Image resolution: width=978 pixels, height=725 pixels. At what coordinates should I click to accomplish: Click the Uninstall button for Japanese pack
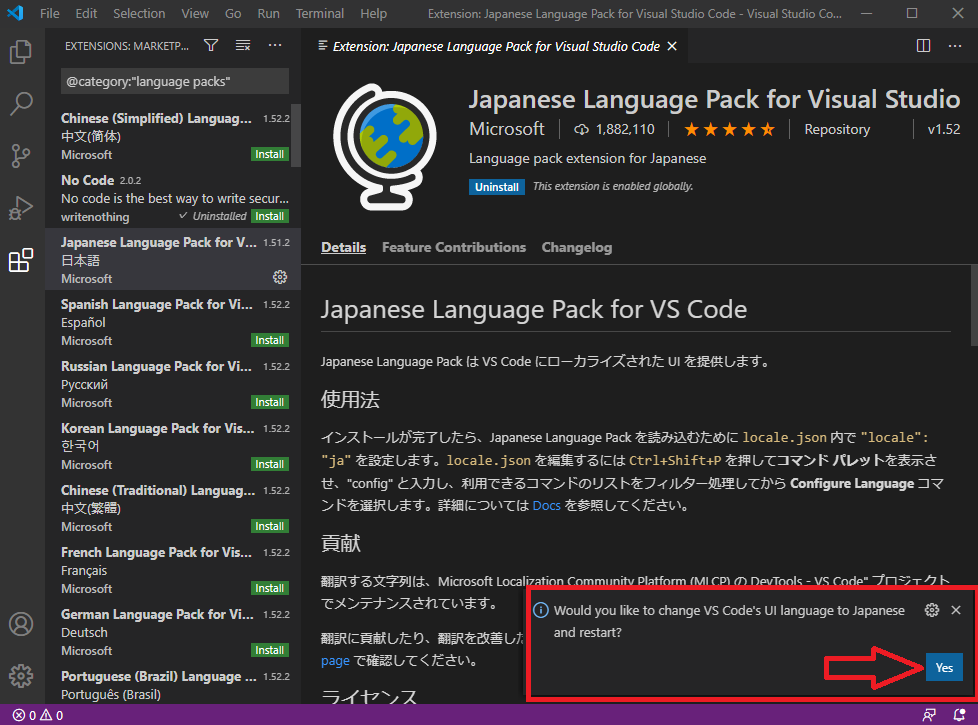(496, 187)
